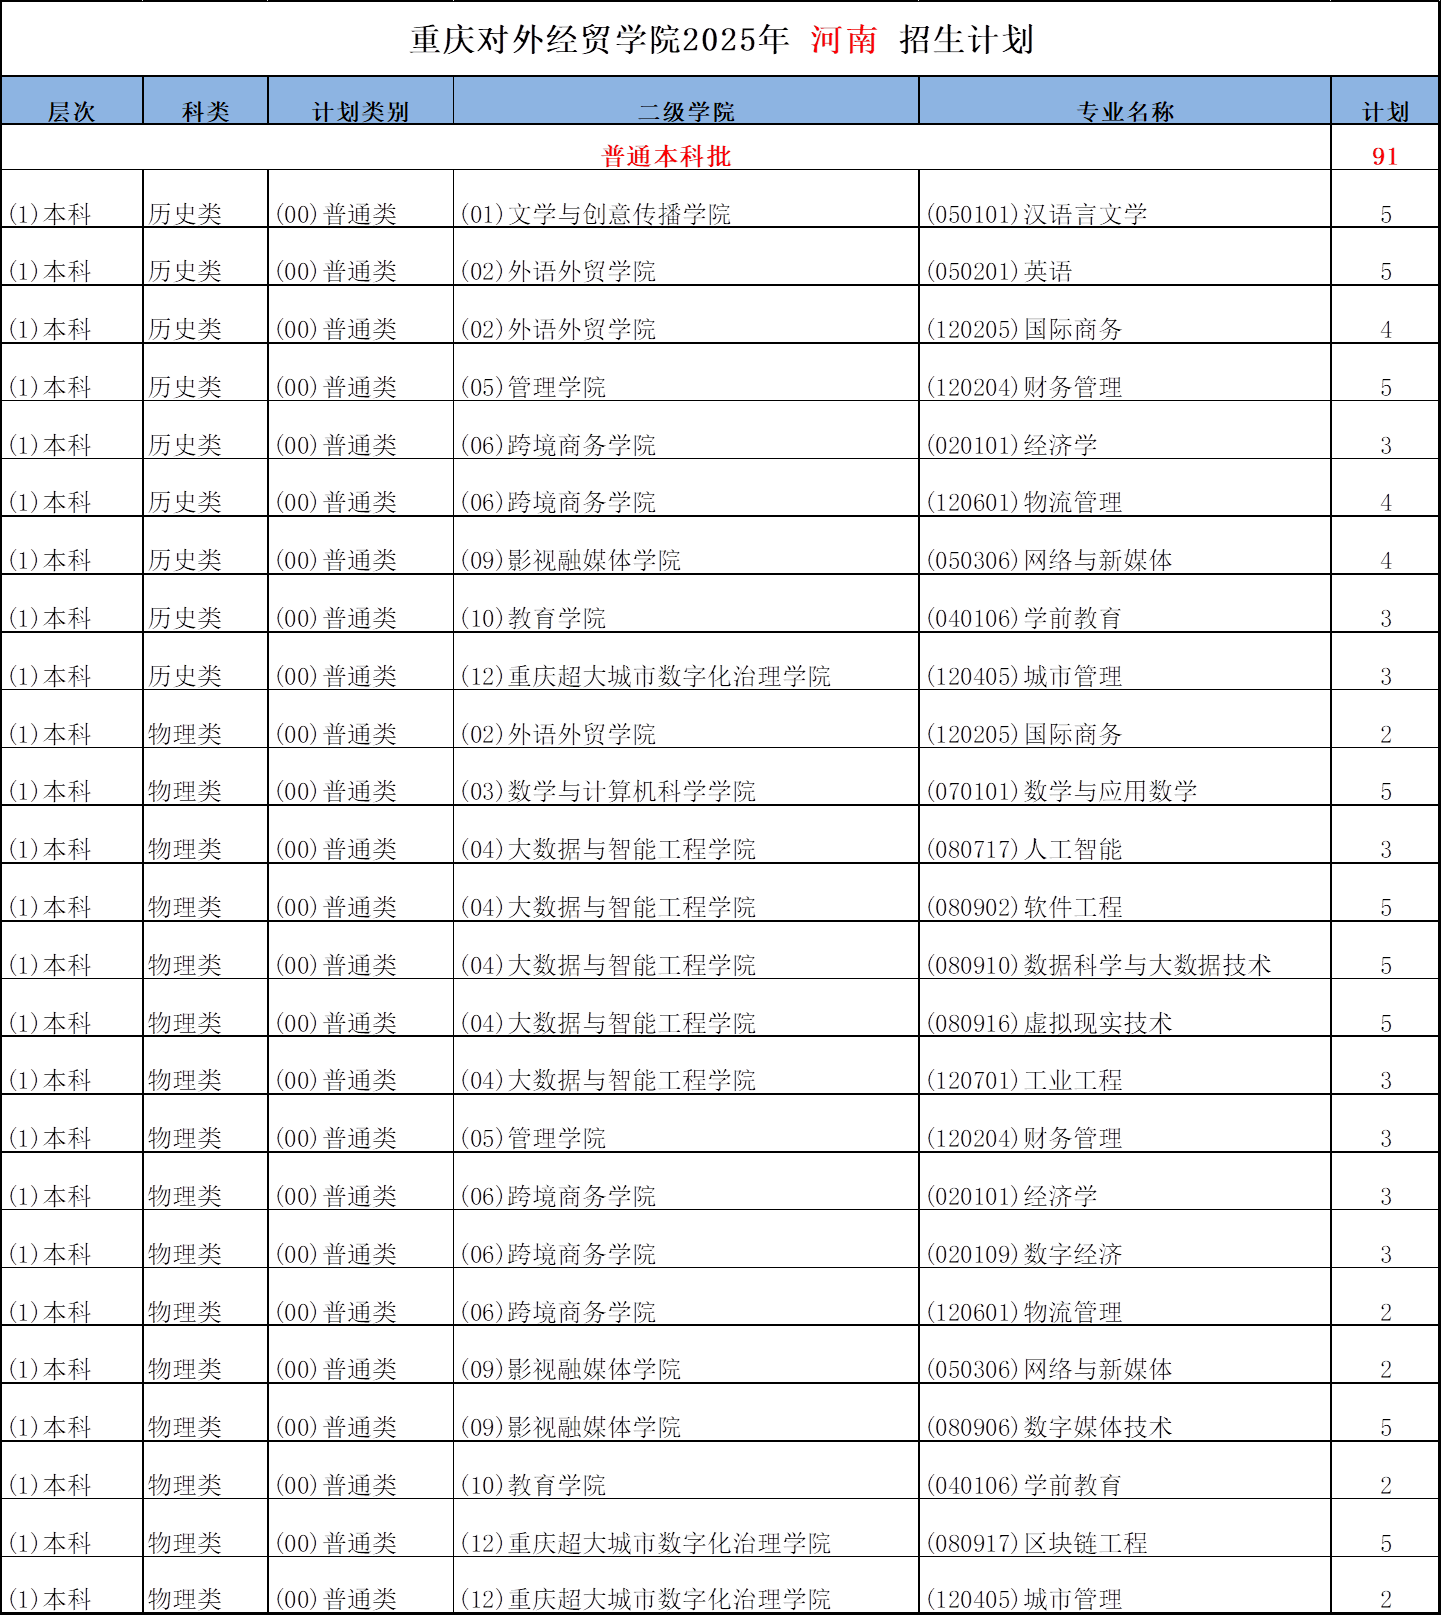1442x1616 pixels.
Task: Click the (070101)数学与应用数学 major cell
Action: pos(1061,792)
